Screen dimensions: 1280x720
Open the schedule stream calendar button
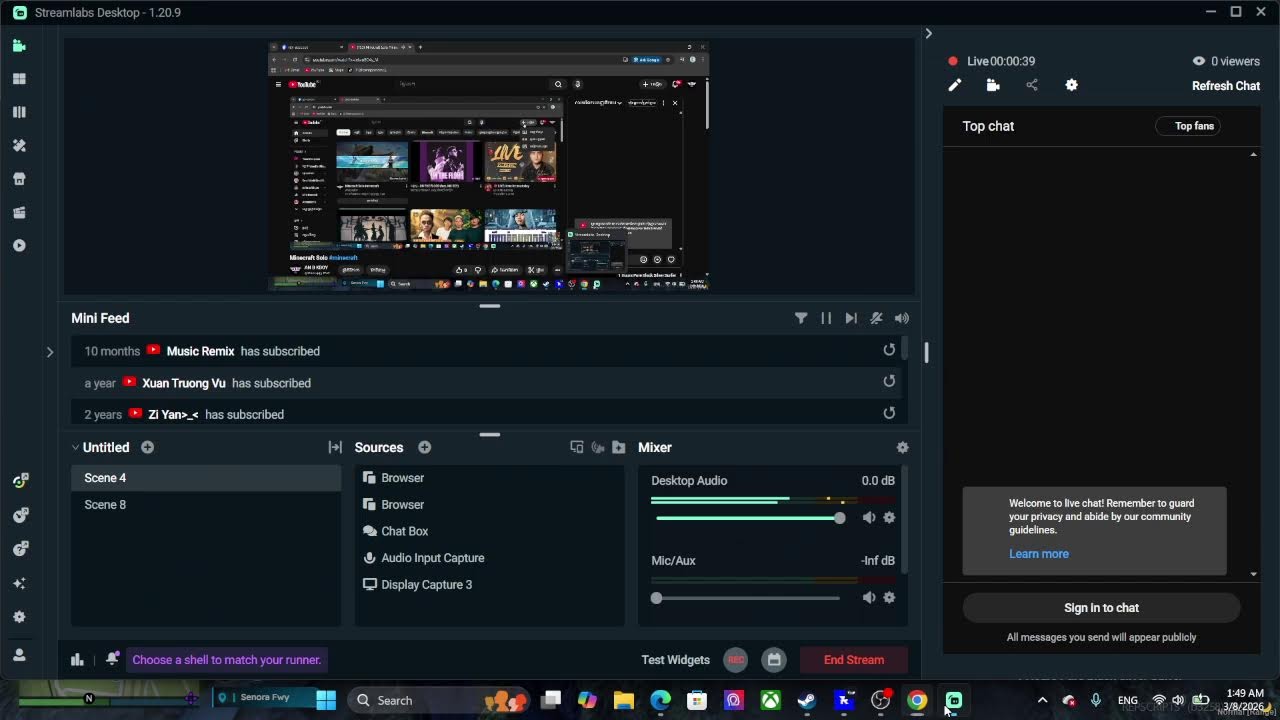(774, 660)
